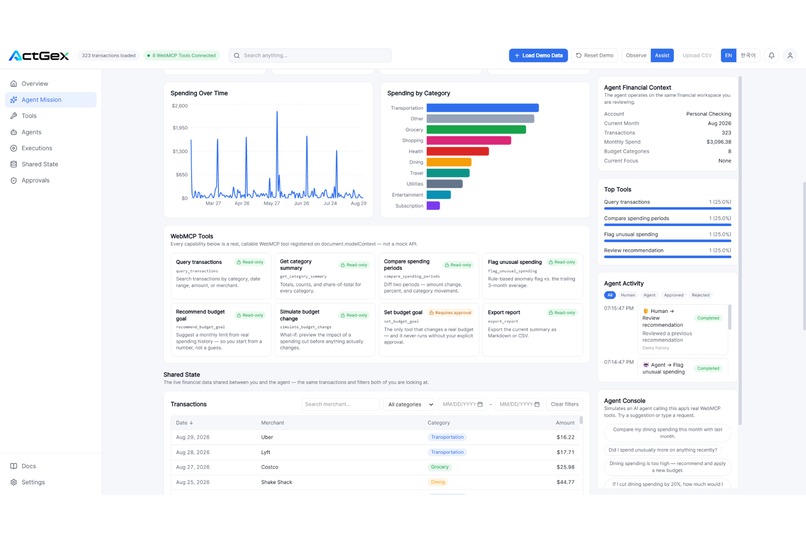Click Transportation tag in Lyft row
Viewport: 806px width, 537px height.
(447, 452)
